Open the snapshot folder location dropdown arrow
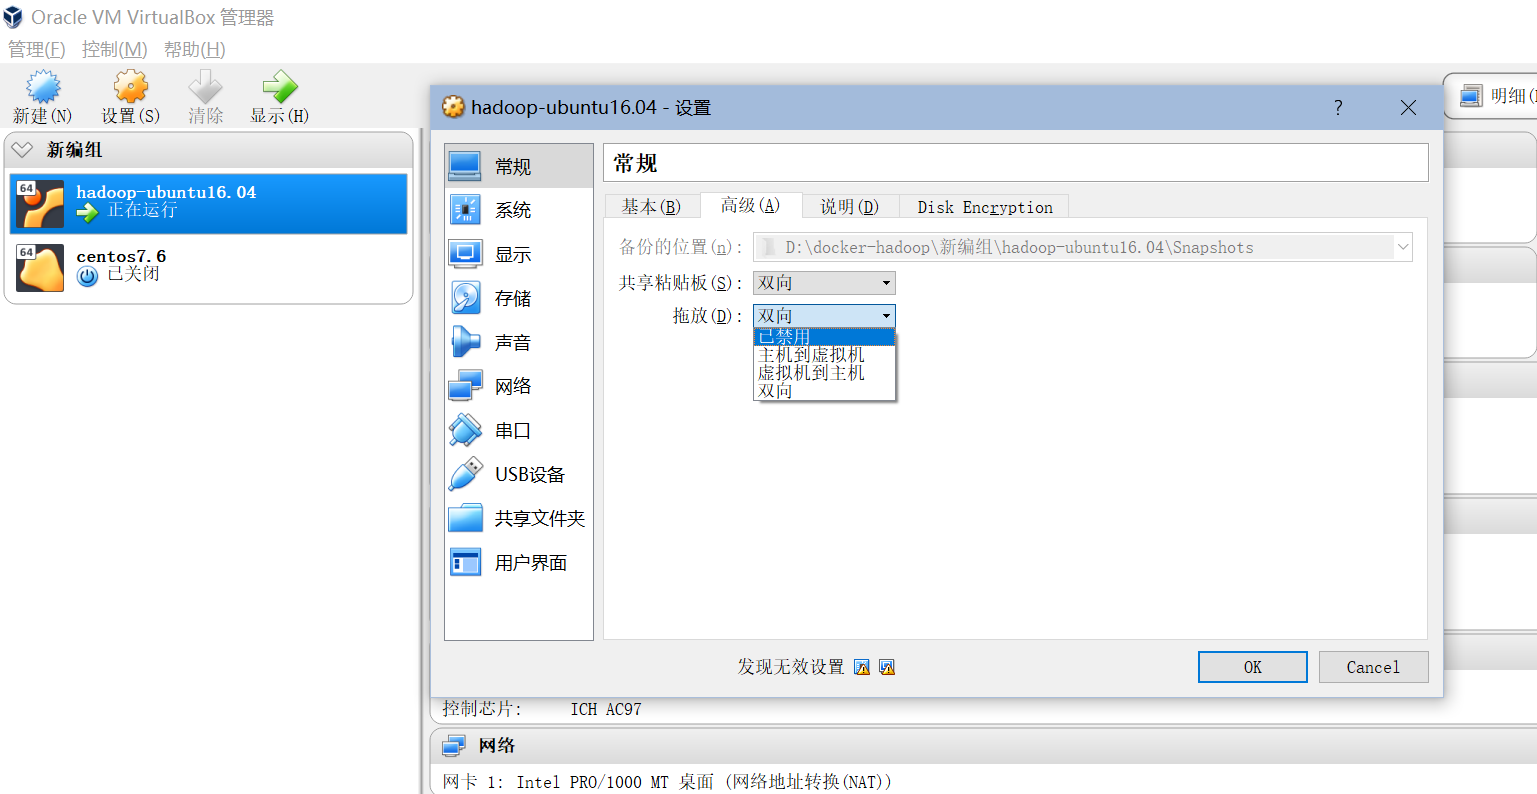This screenshot has height=794, width=1537. 1402,247
